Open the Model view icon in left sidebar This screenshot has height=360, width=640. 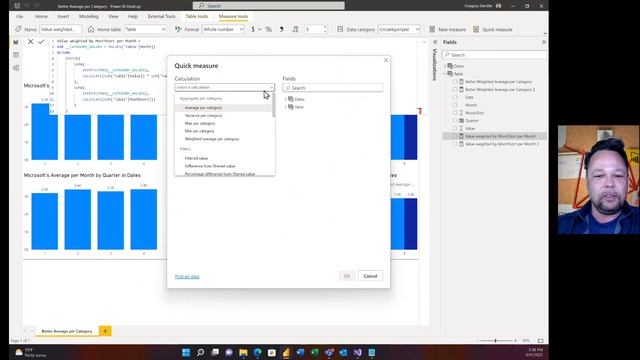[16, 68]
